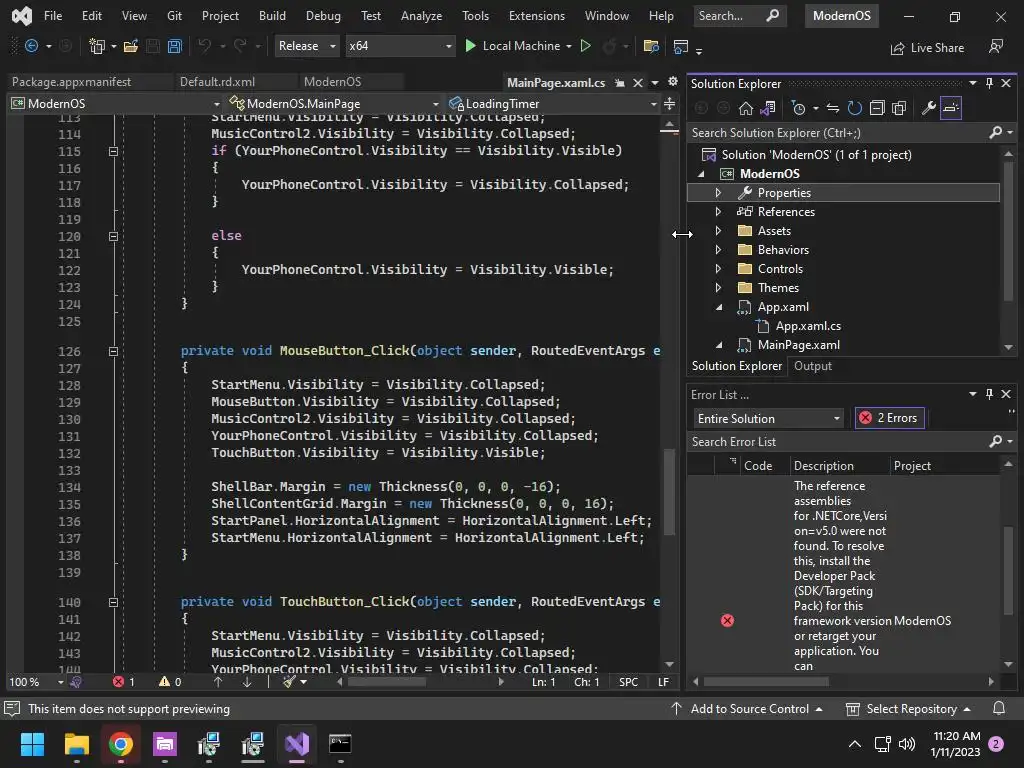The width and height of the screenshot is (1024, 768).
Task: Go to previous issue up arrow
Action: [x=218, y=682]
